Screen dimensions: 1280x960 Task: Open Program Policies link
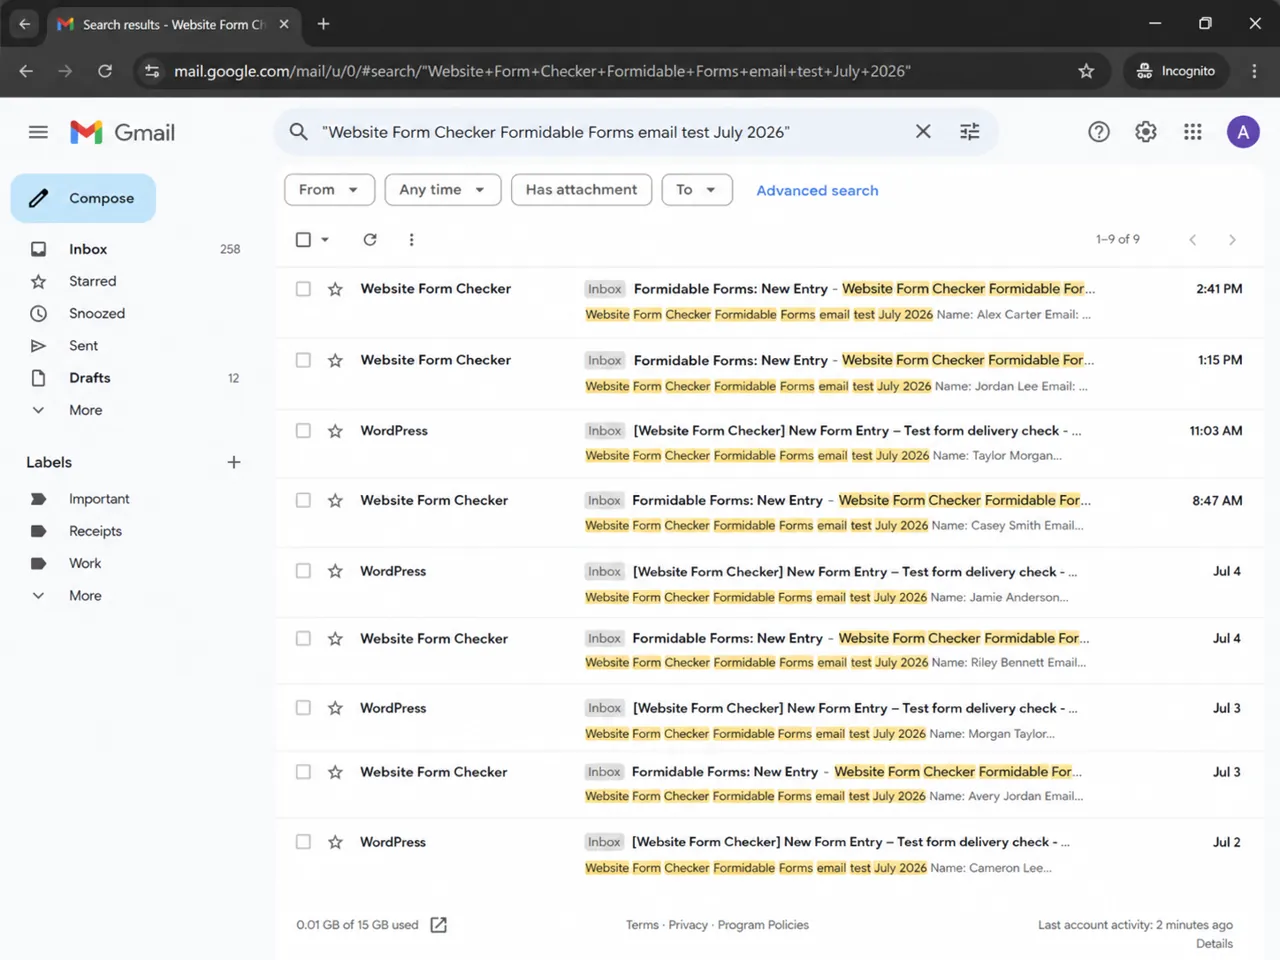coord(763,925)
